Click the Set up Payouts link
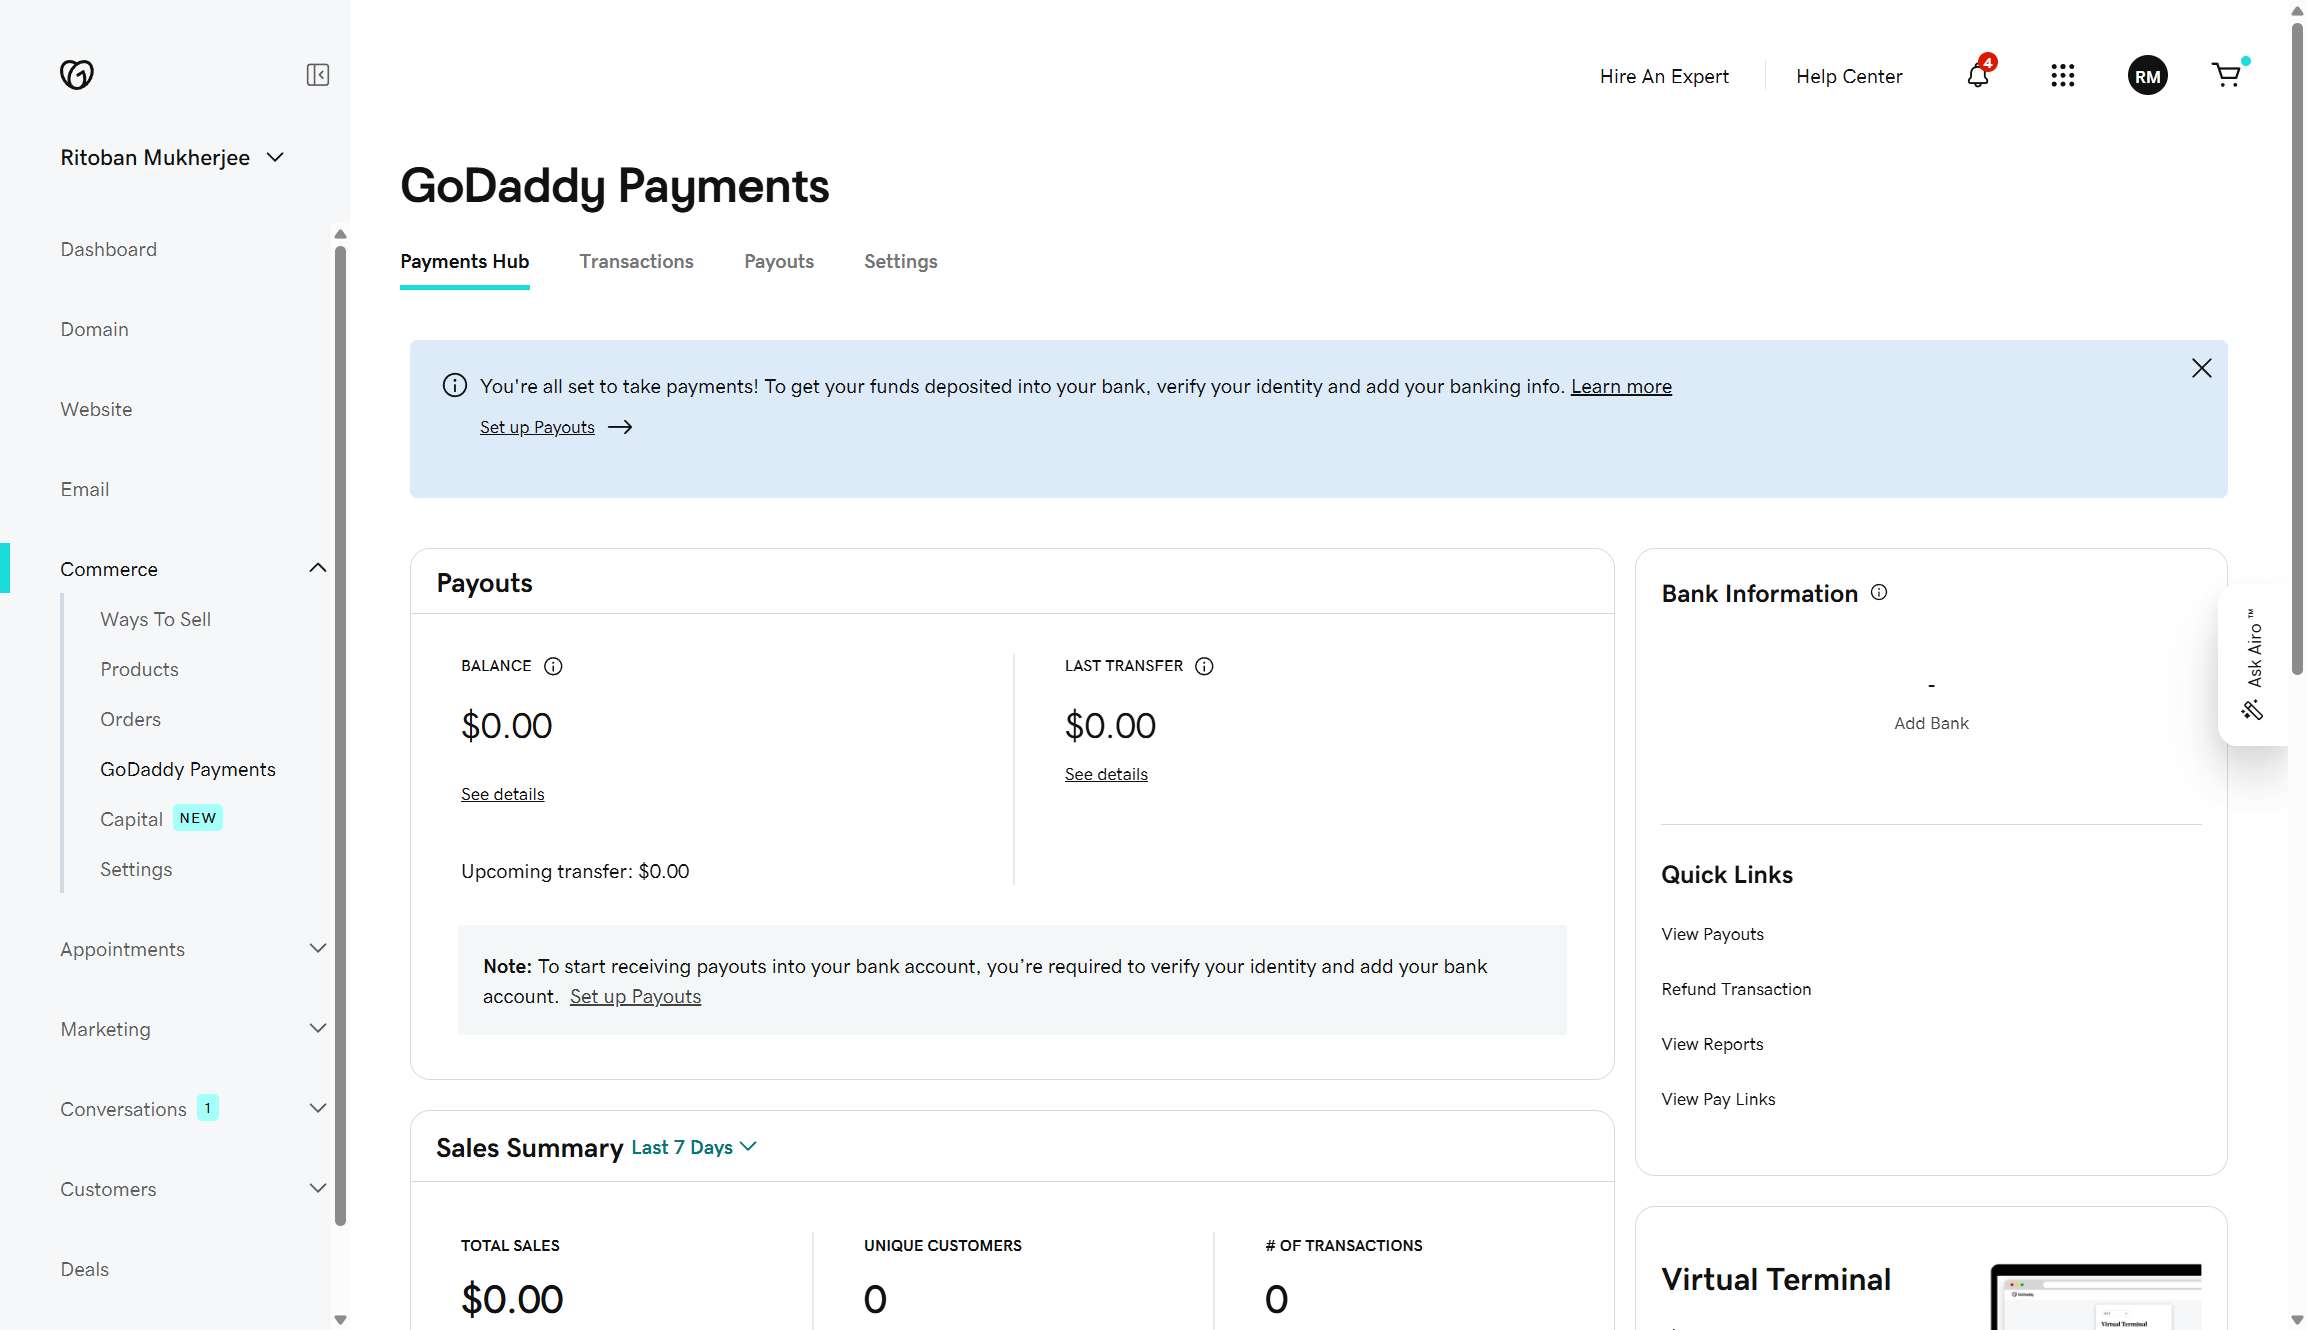This screenshot has width=2307, height=1330. point(537,427)
